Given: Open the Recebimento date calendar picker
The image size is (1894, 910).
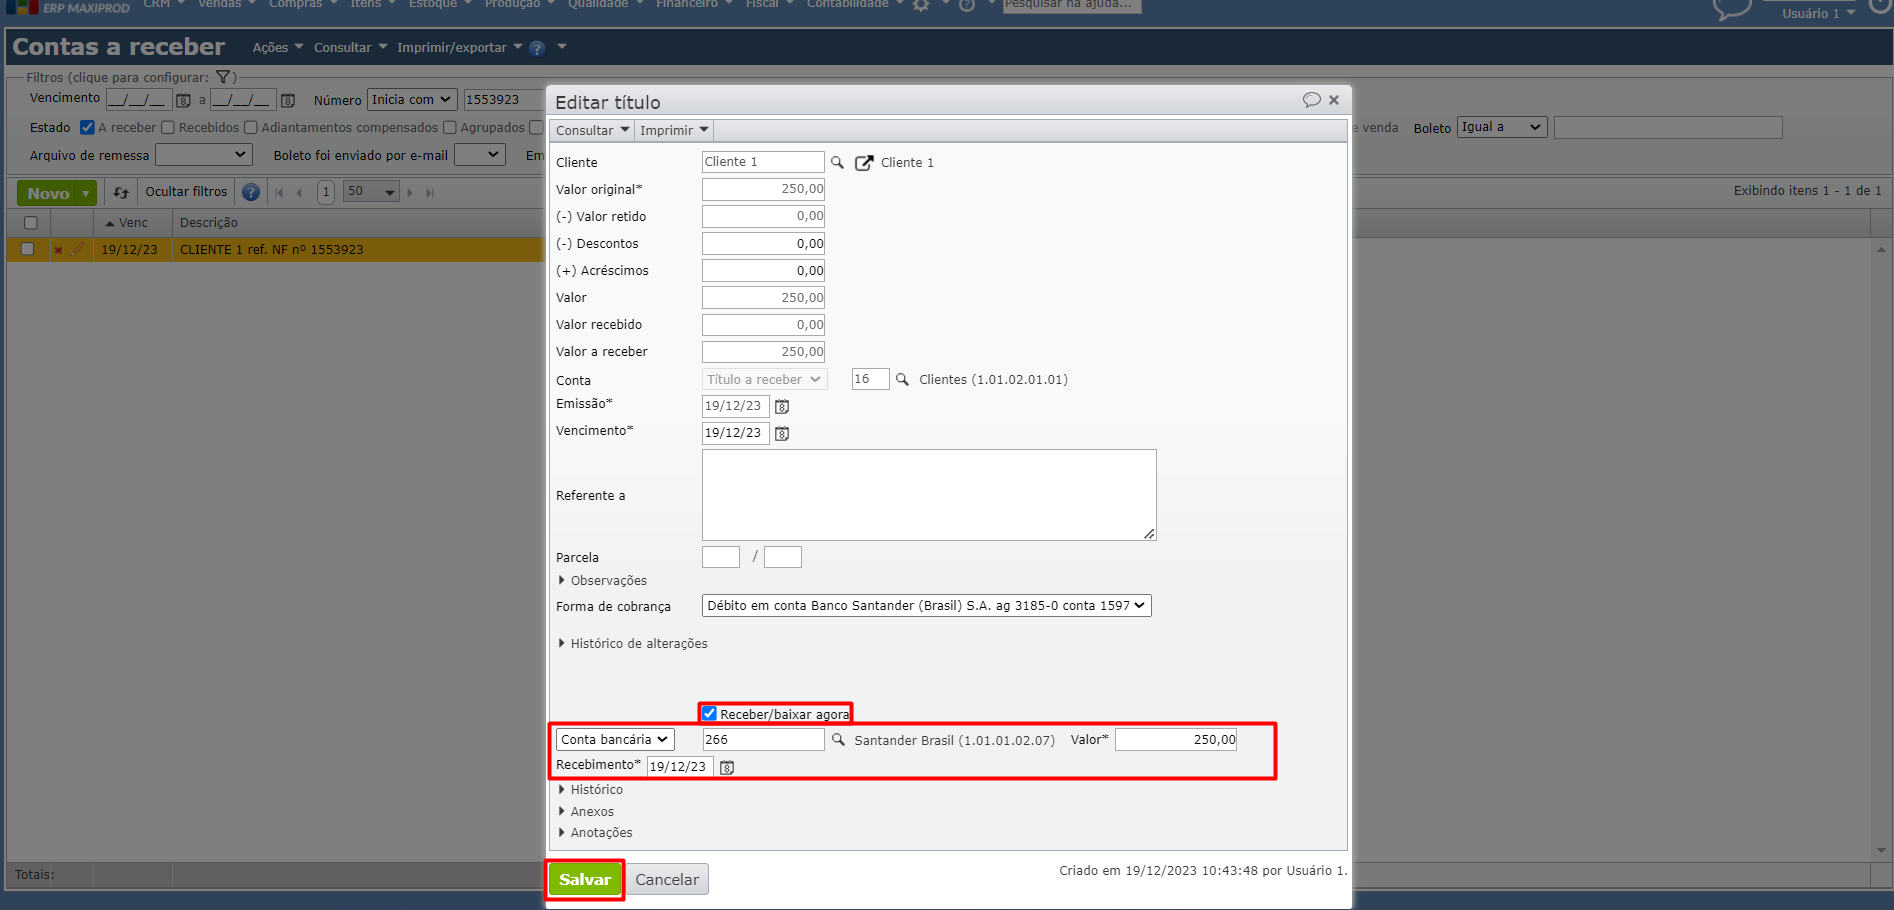Looking at the screenshot, I should tap(727, 768).
